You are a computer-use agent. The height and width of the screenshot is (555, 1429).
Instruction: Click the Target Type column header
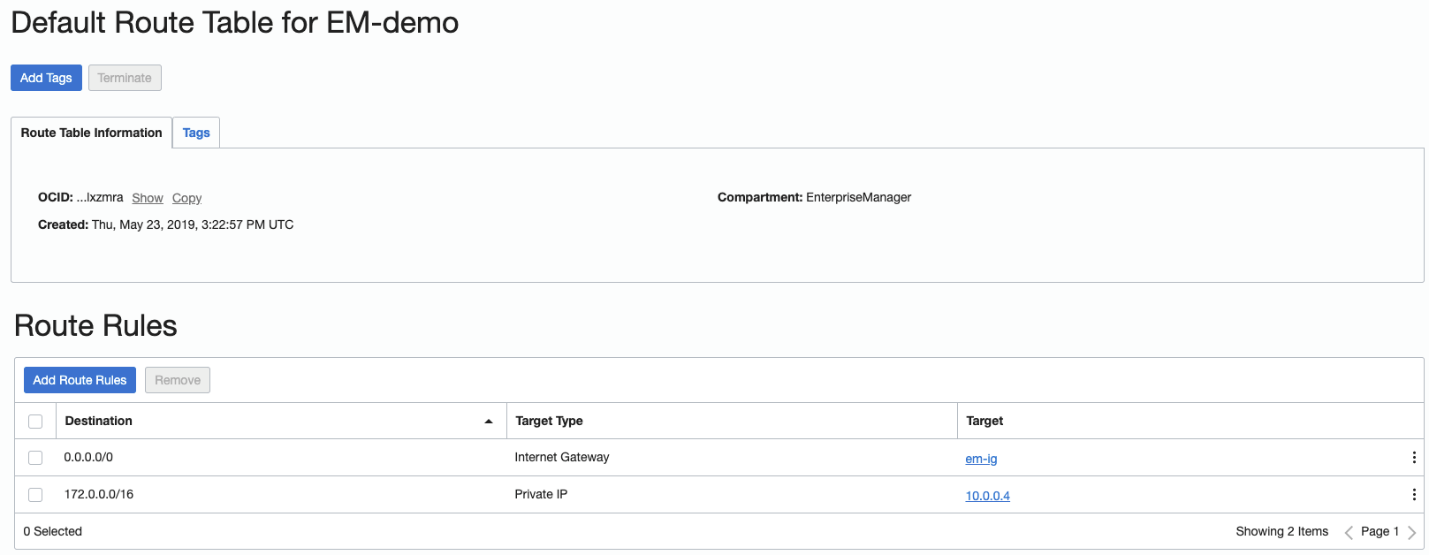pos(549,421)
